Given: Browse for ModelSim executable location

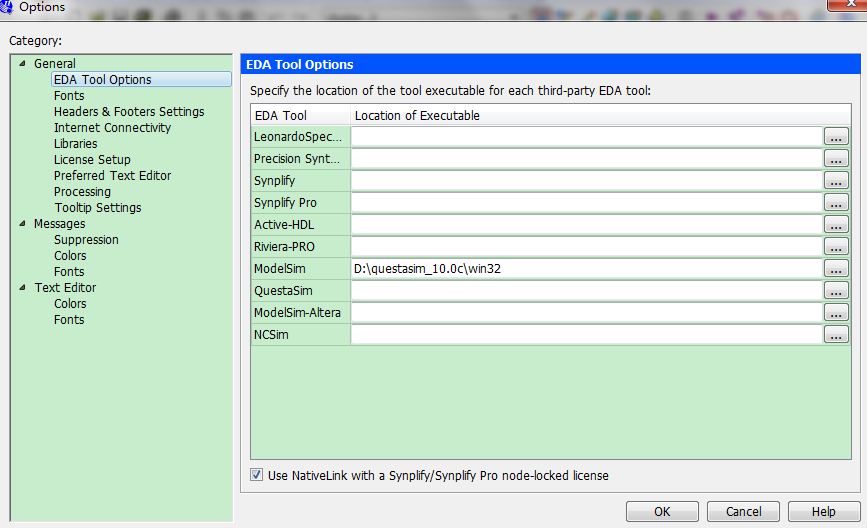Looking at the screenshot, I should tap(836, 269).
